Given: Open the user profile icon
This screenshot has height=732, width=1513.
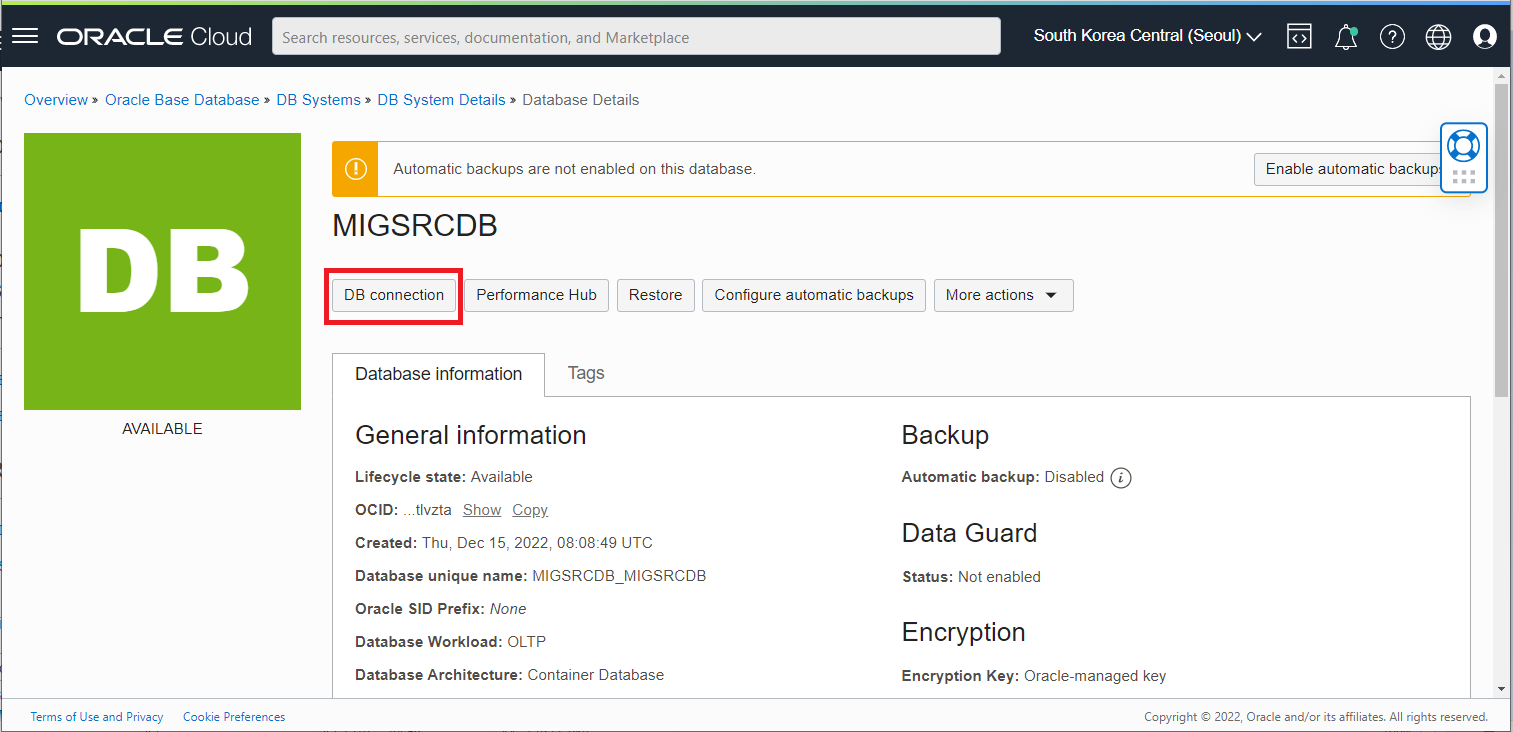Looking at the screenshot, I should tap(1485, 37).
